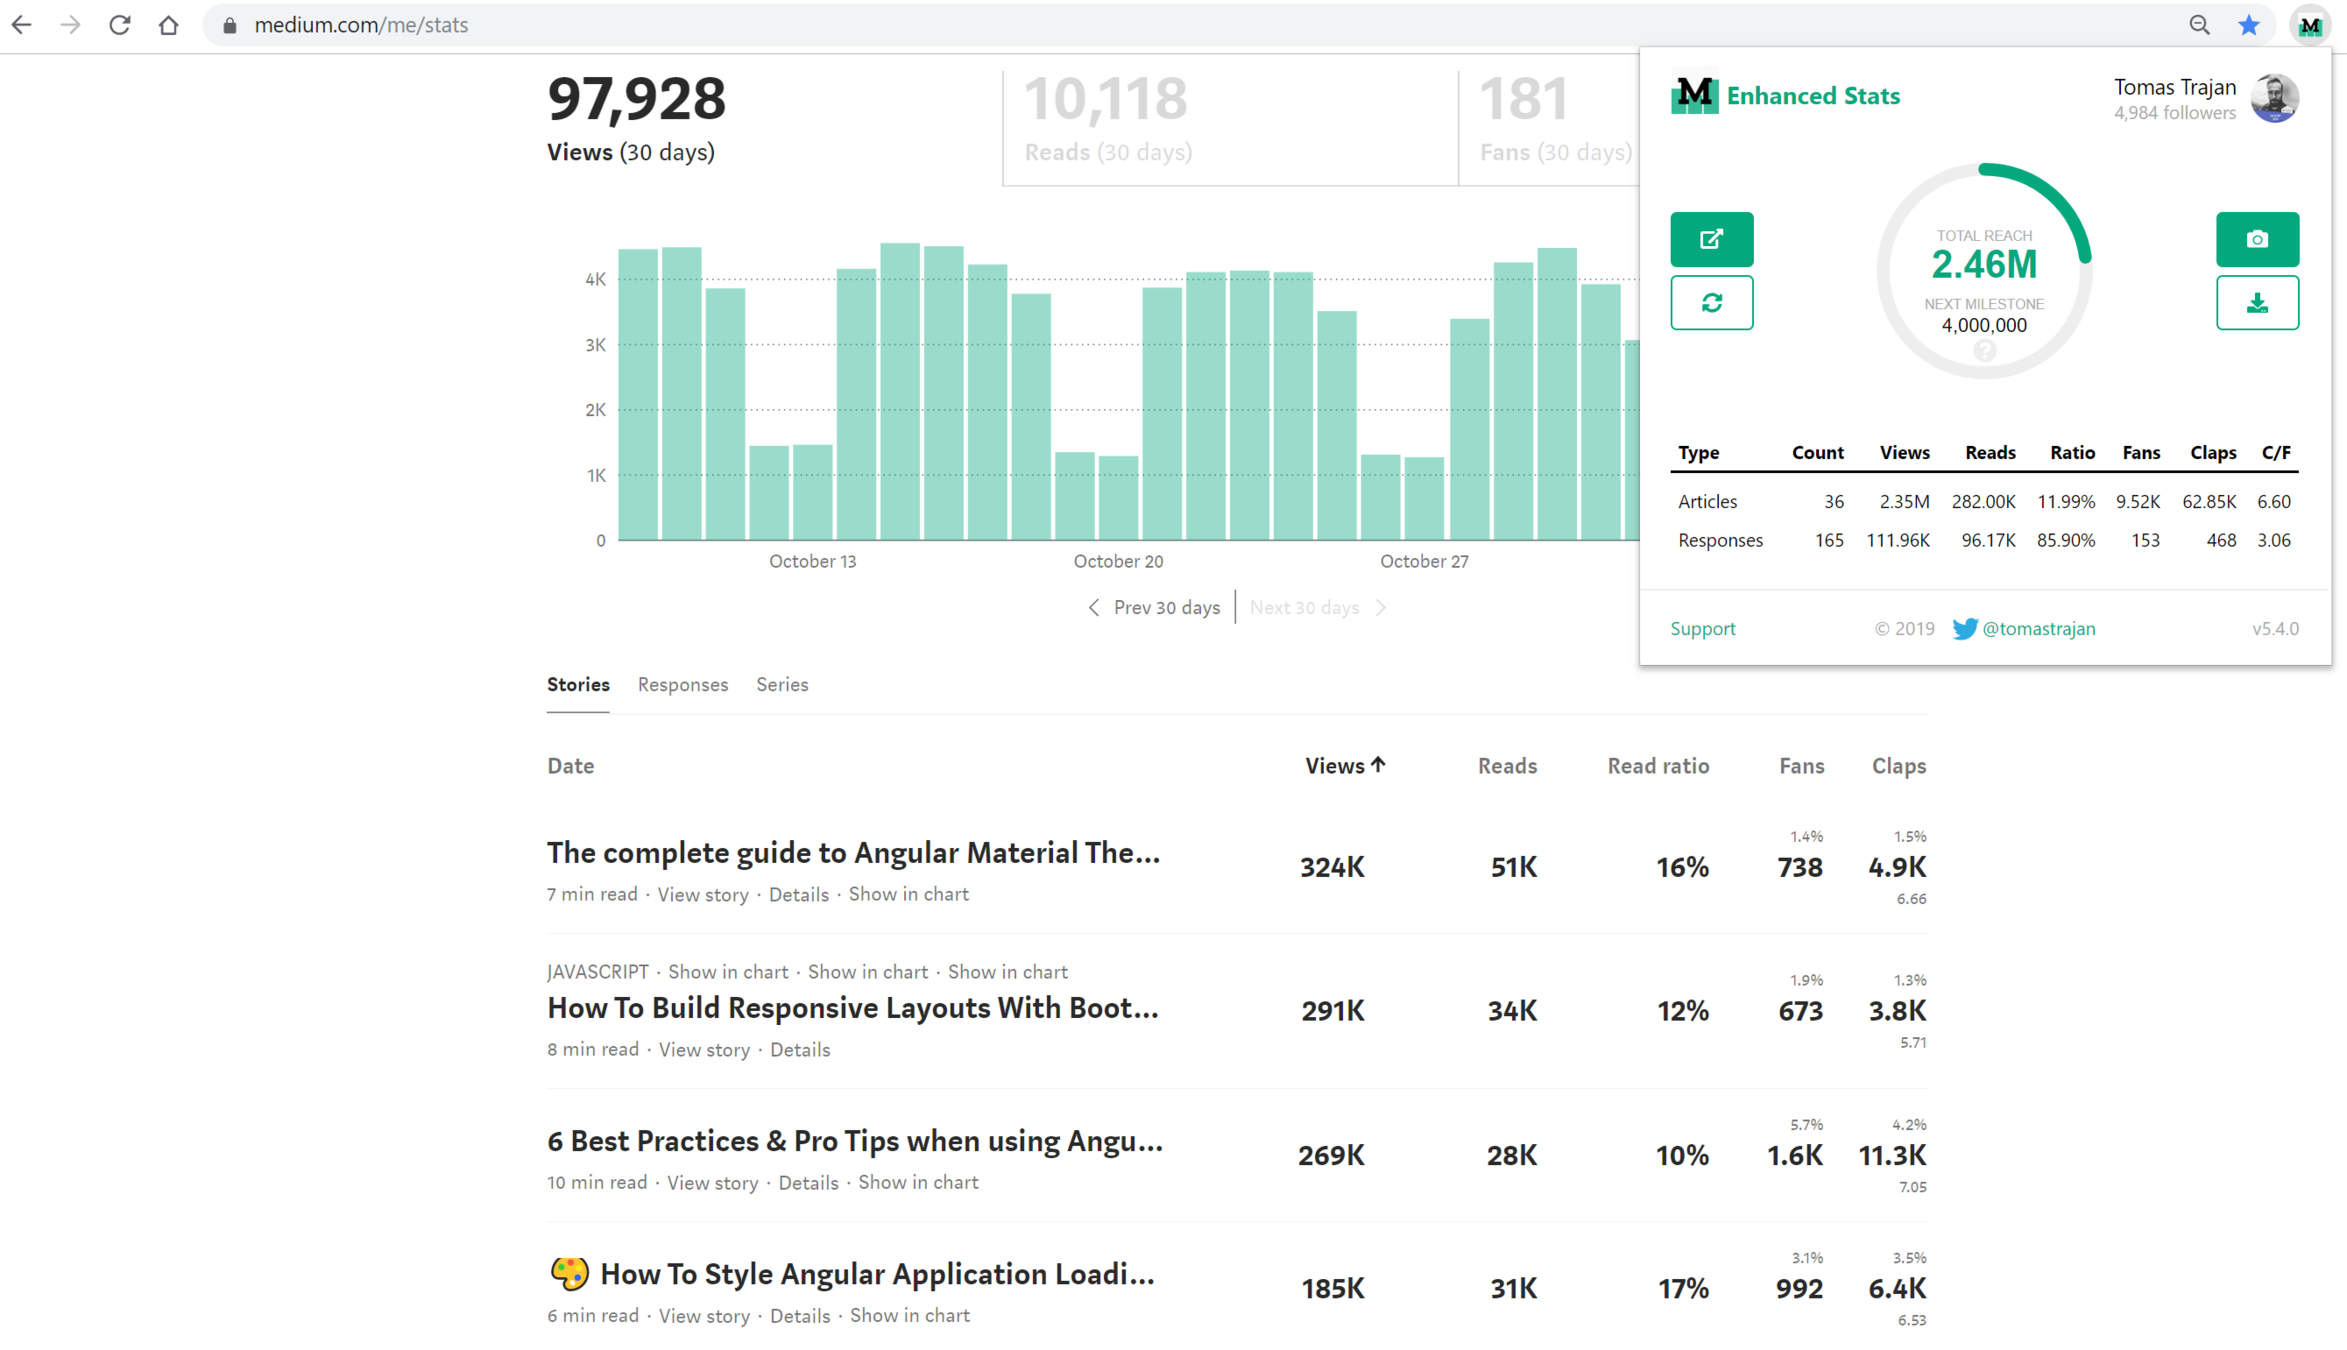2347x1350 pixels.
Task: Open the @tomastrajan Twitter link
Action: coord(2037,629)
